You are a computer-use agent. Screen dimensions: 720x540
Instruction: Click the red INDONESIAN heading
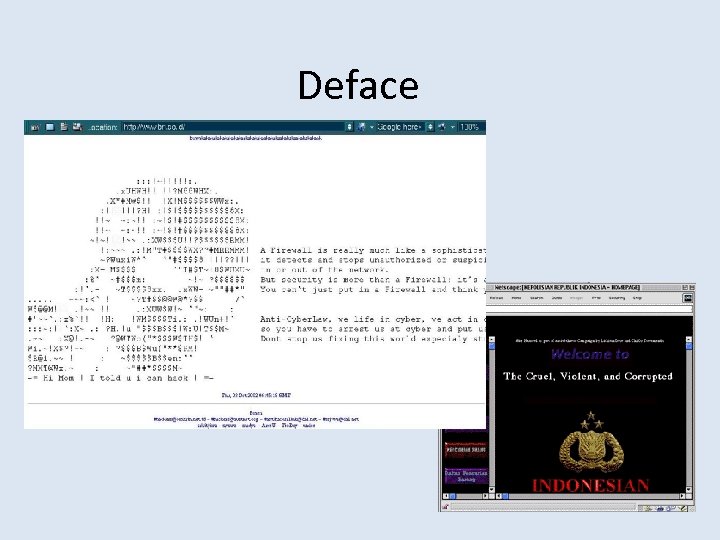pos(591,485)
